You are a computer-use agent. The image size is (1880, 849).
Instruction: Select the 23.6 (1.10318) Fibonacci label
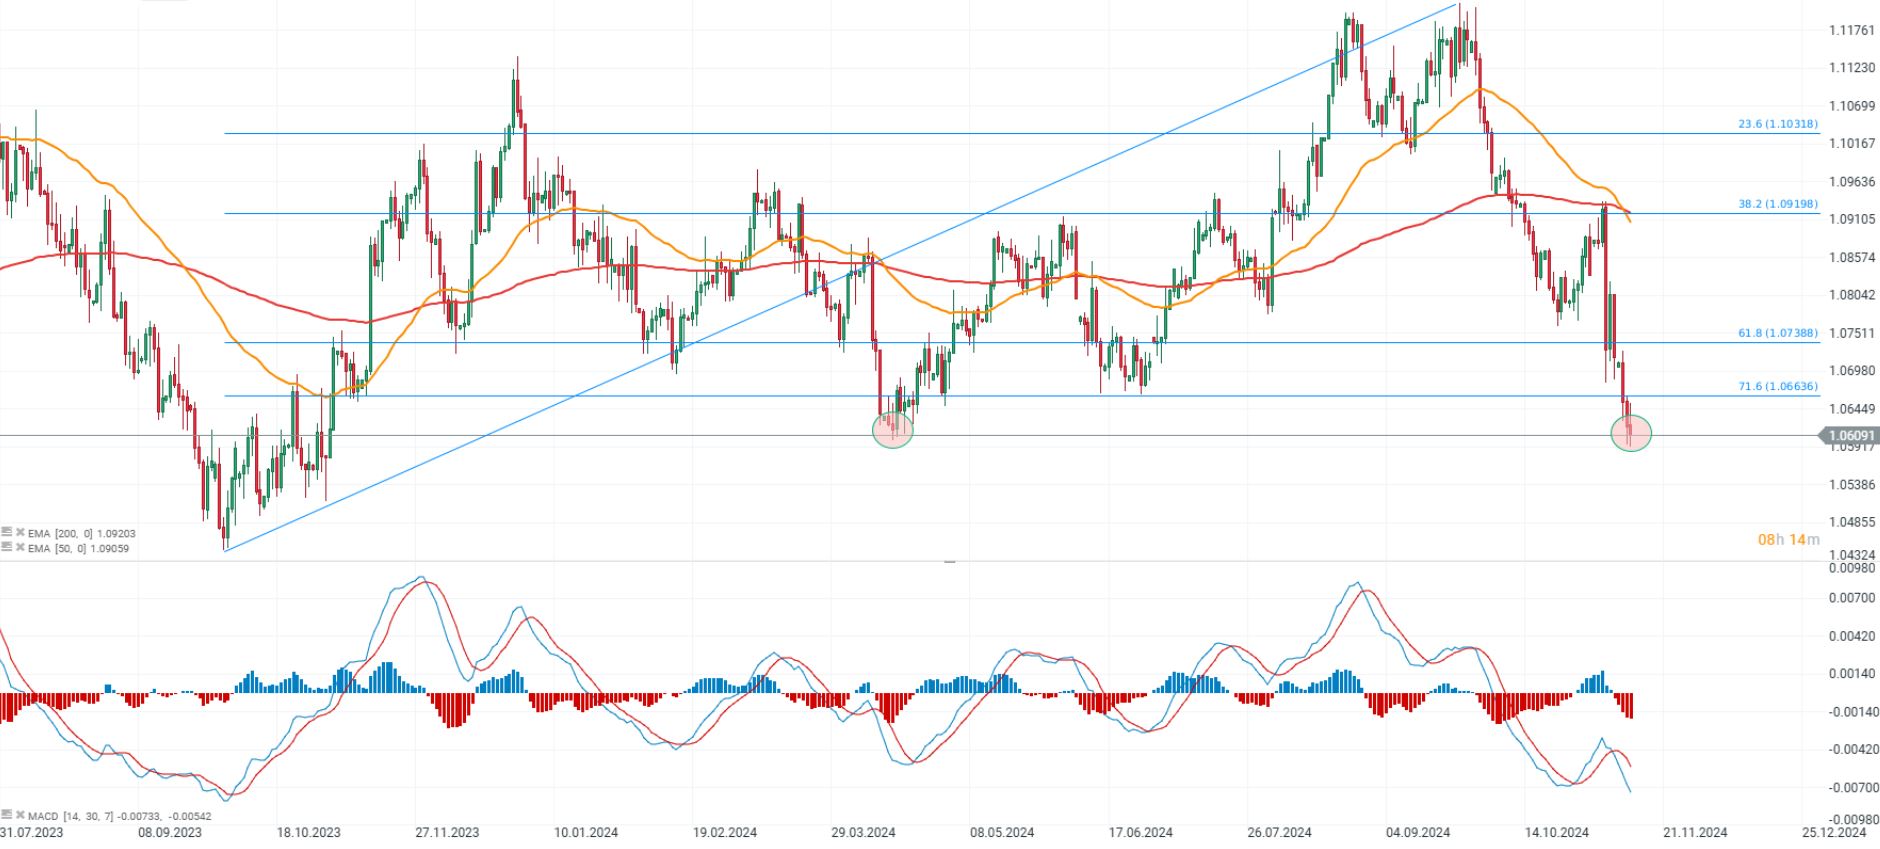click(1778, 124)
